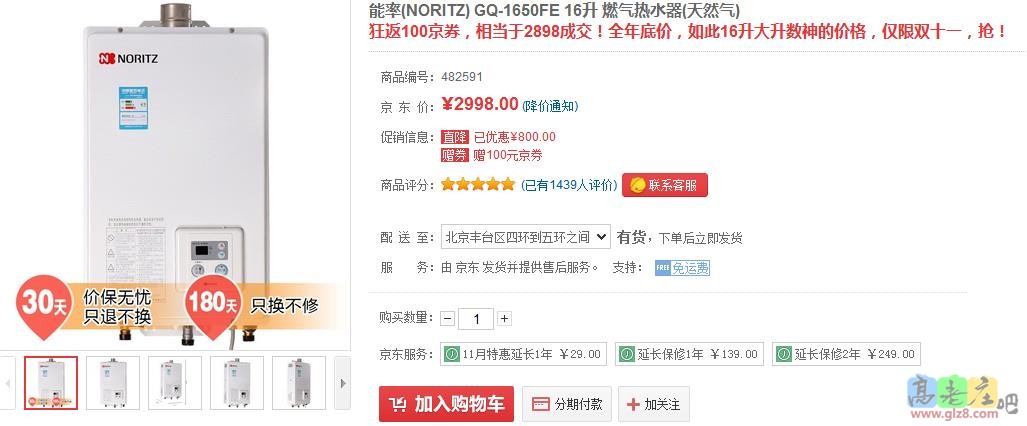Increase purchase quantity with plus button
This screenshot has height=426, width=1027.
tap(504, 319)
